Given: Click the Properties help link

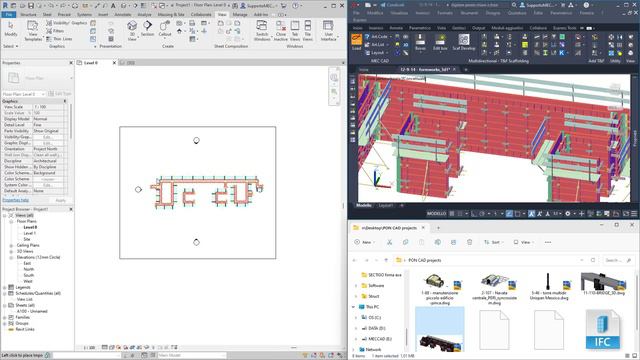Looking at the screenshot, I should pos(16,200).
